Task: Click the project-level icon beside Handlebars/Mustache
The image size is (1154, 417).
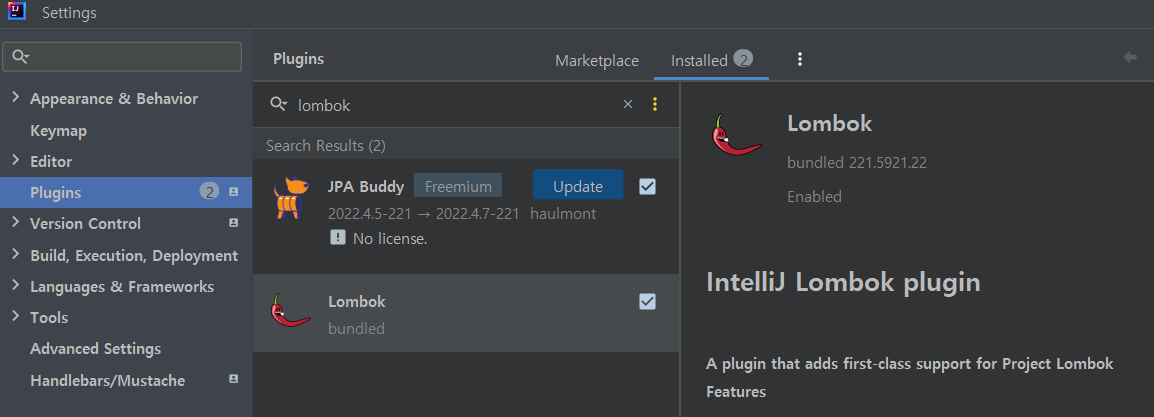Action: coord(233,379)
